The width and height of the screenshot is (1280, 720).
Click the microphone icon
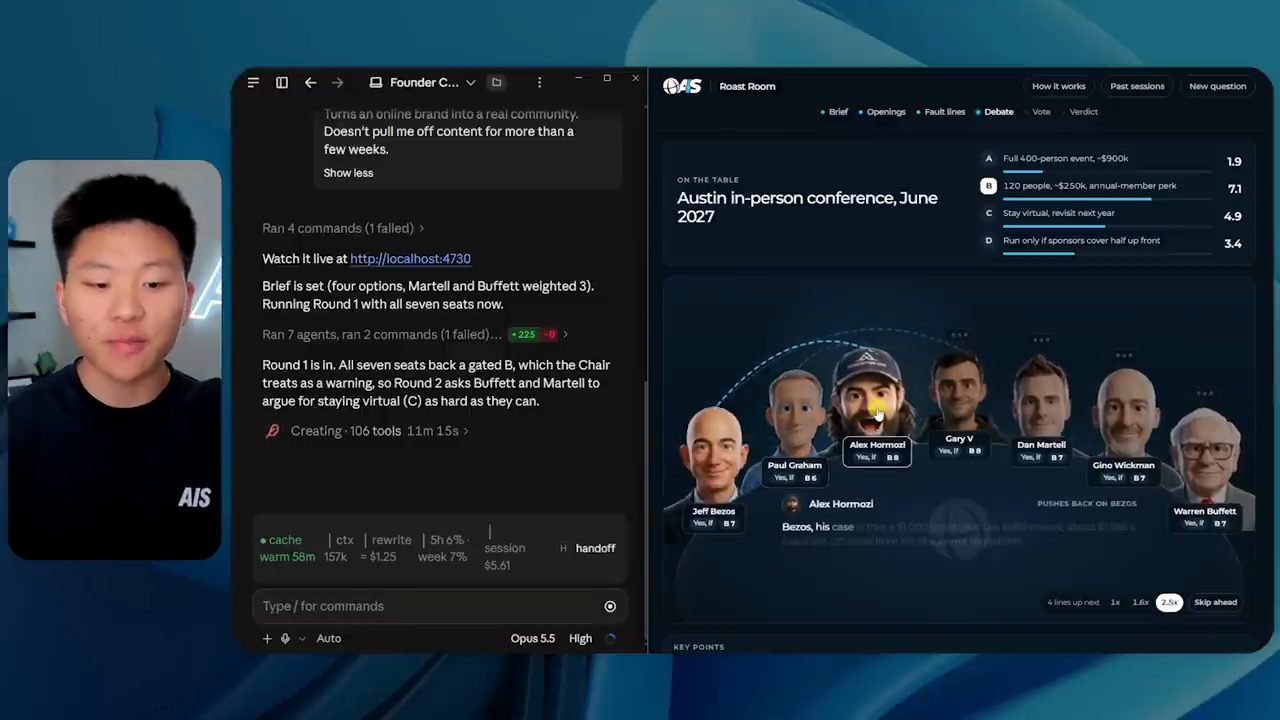(x=285, y=638)
